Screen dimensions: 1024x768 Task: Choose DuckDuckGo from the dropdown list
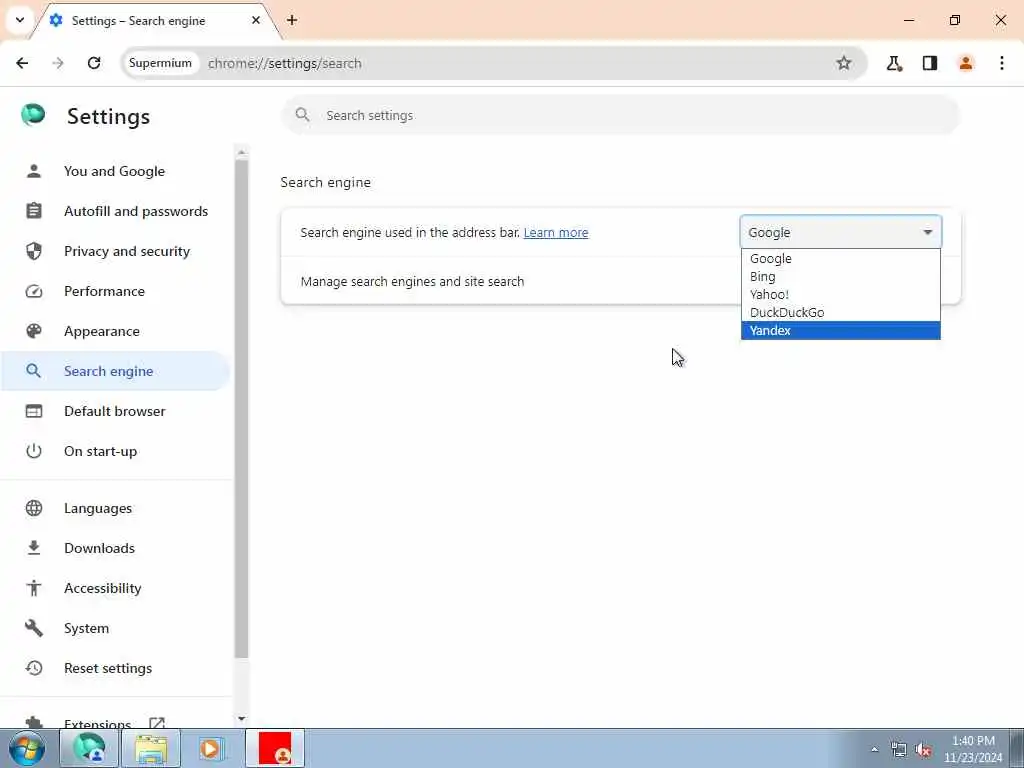click(840, 312)
